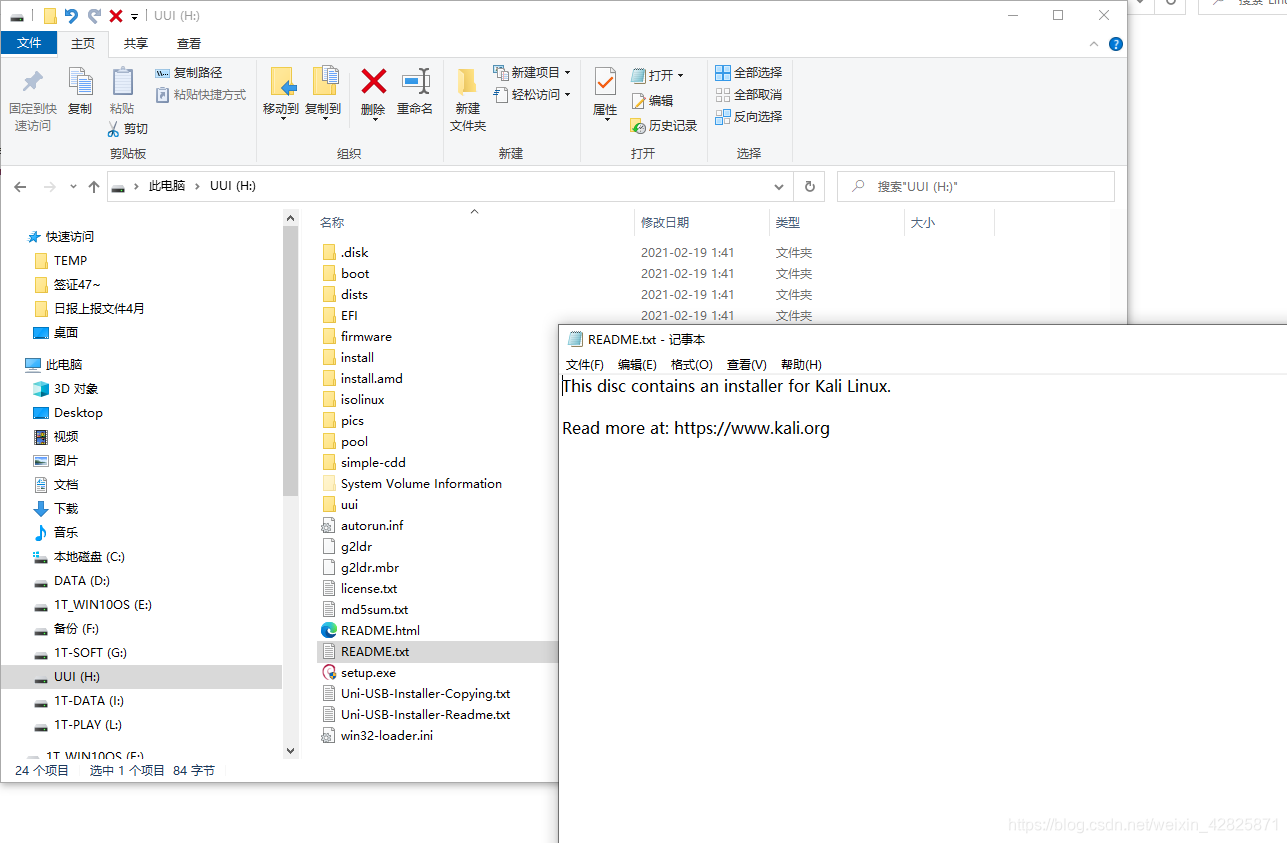Click Select All (全部选择)
Image resolution: width=1287 pixels, height=843 pixels.
[749, 73]
